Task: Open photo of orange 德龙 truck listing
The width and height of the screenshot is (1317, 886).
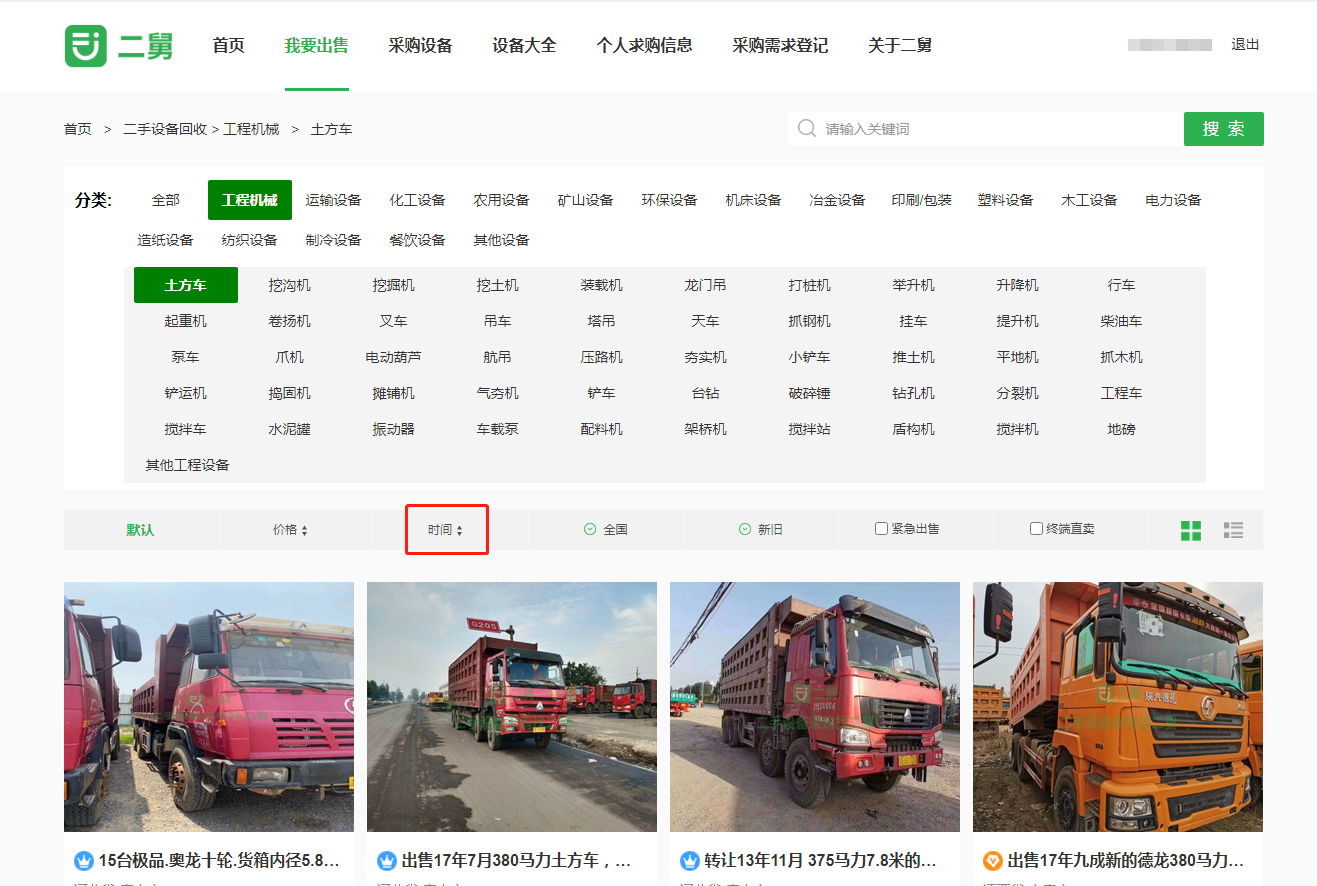Action: [1118, 707]
